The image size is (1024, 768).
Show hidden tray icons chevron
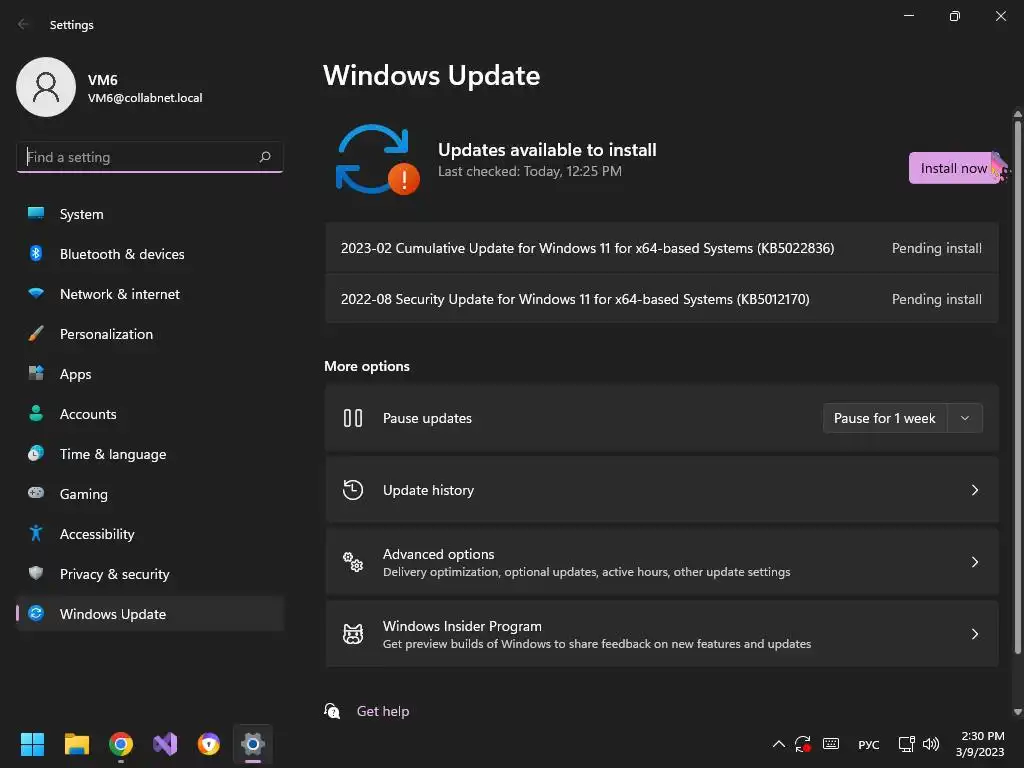[x=778, y=744]
